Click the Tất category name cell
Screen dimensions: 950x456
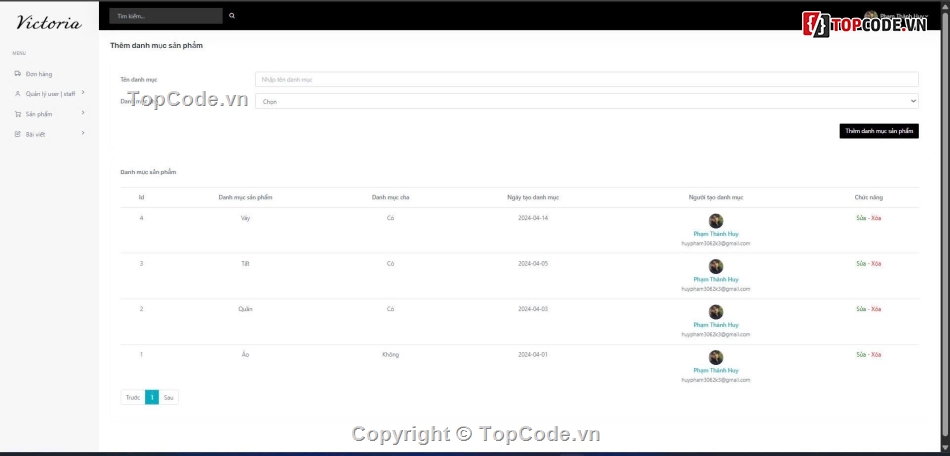[x=245, y=263]
